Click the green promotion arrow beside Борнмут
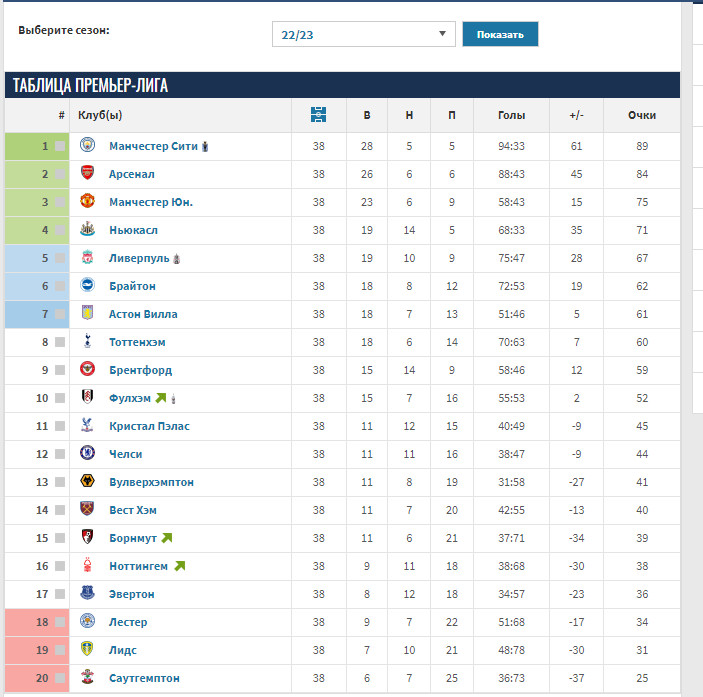The height and width of the screenshot is (697, 703). pos(167,537)
